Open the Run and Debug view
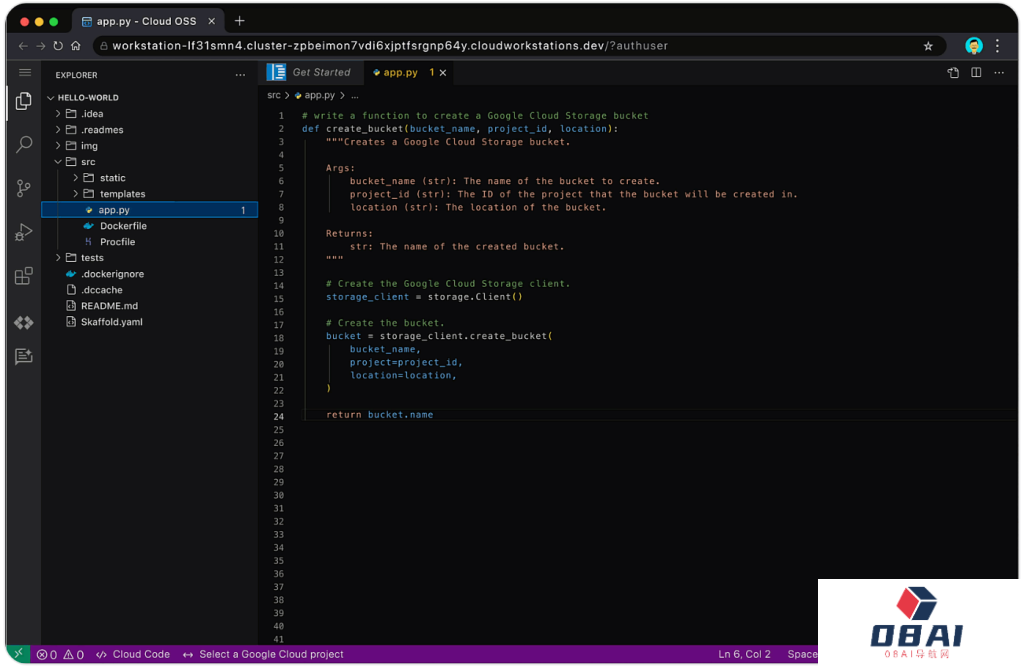 [x=24, y=232]
